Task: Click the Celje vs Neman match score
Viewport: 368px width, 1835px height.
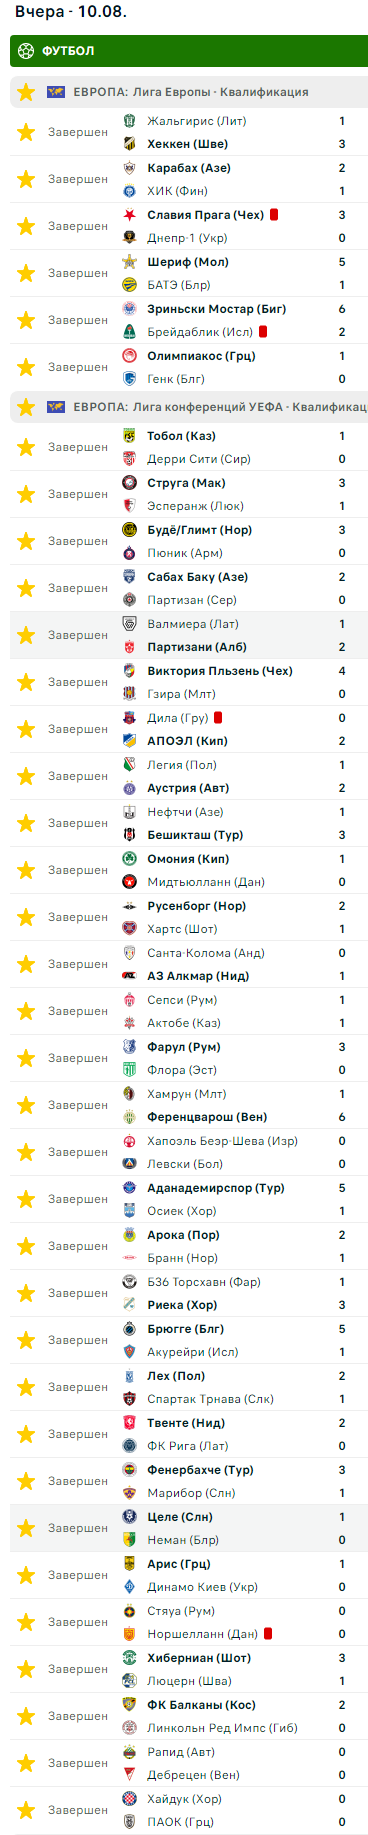Action: pos(342,1528)
